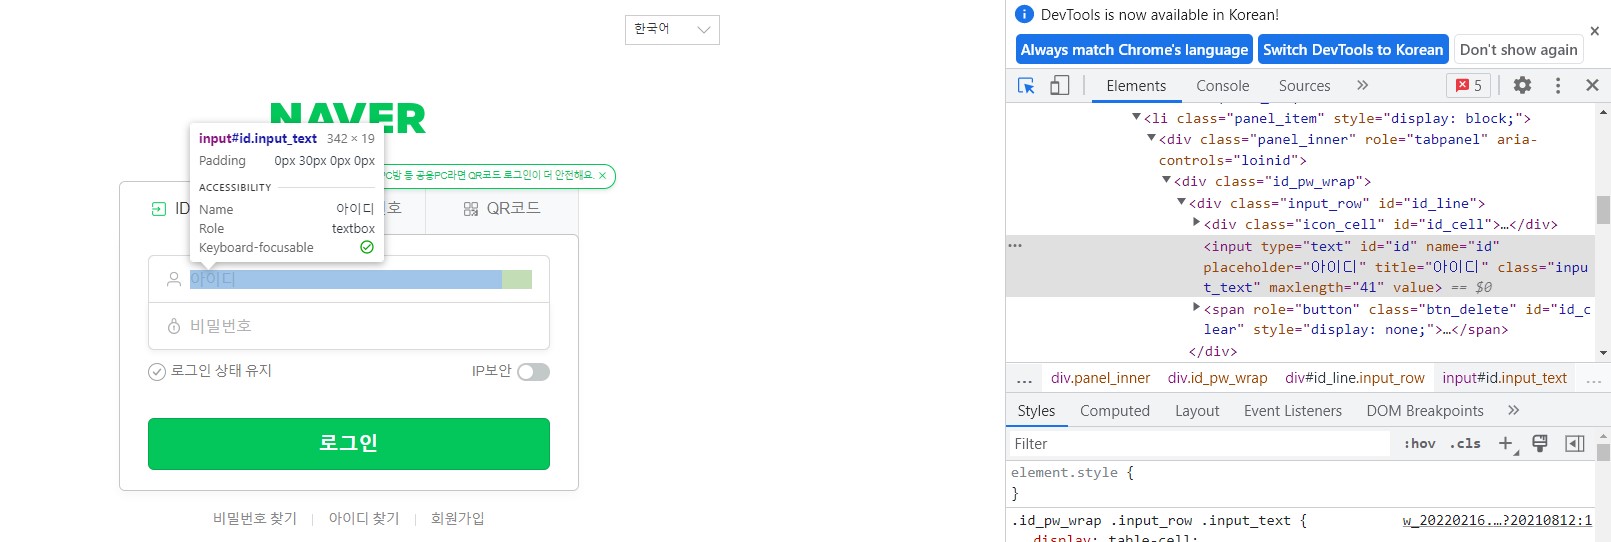Click the lock icon in password field
The width and height of the screenshot is (1611, 542).
click(174, 326)
